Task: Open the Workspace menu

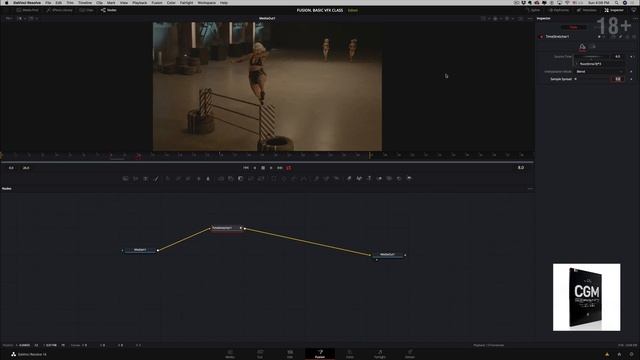Action: click(207, 2)
